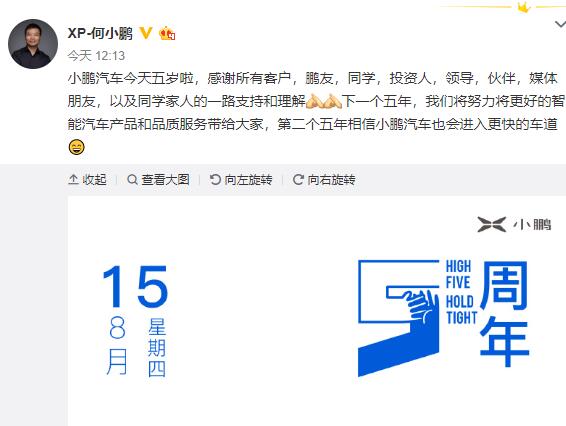Click the gold V verified badge
The image size is (566, 426).
[146, 33]
